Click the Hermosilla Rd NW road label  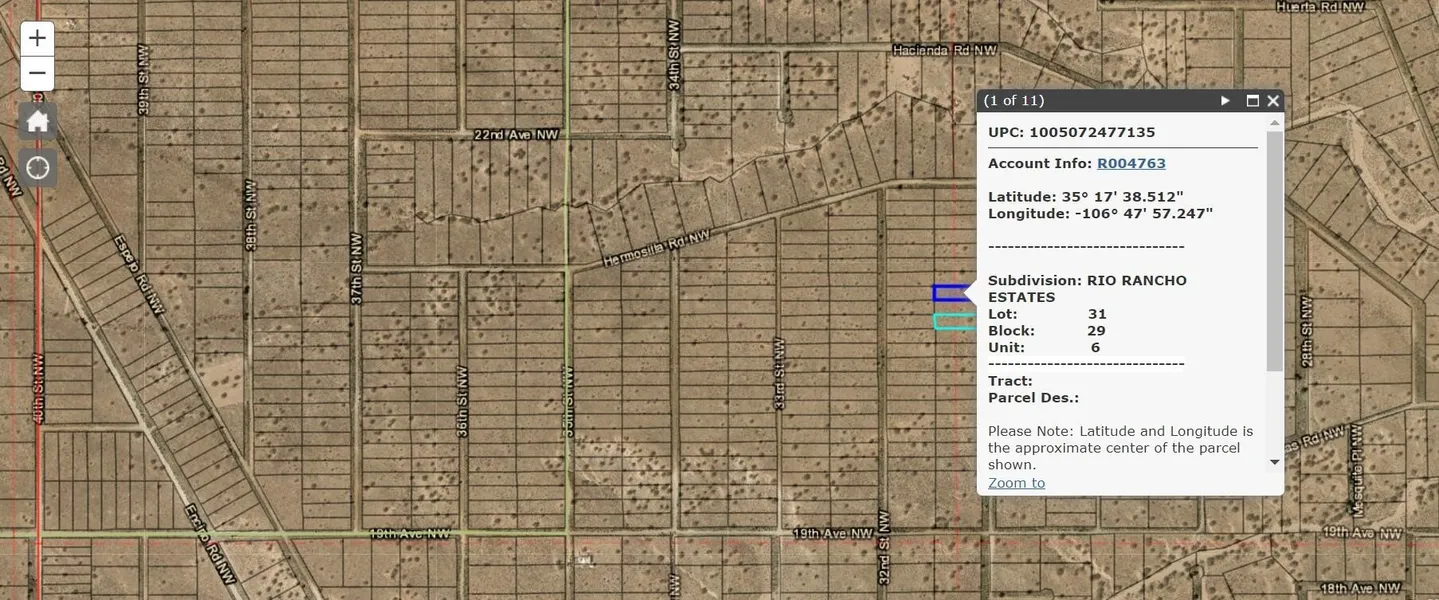656,249
